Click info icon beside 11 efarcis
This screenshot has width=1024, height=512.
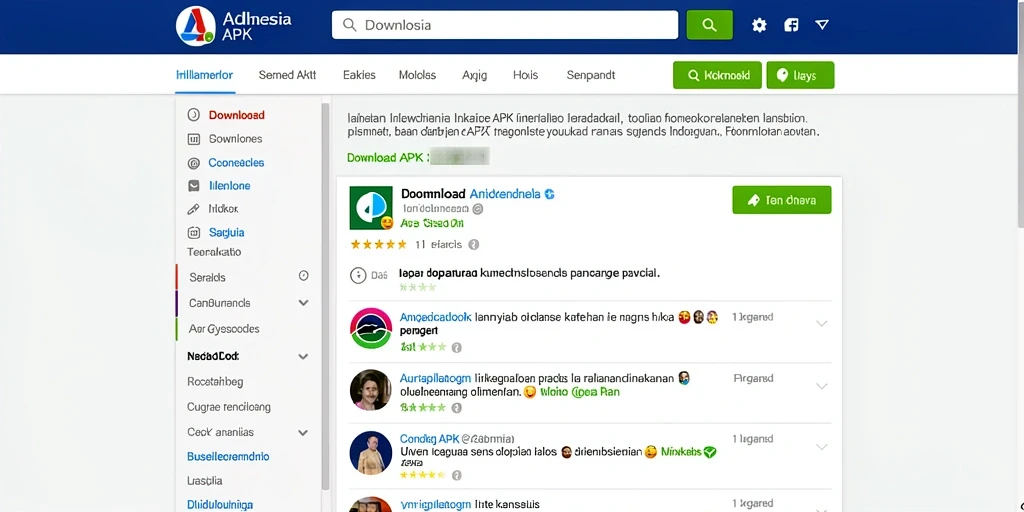click(474, 244)
